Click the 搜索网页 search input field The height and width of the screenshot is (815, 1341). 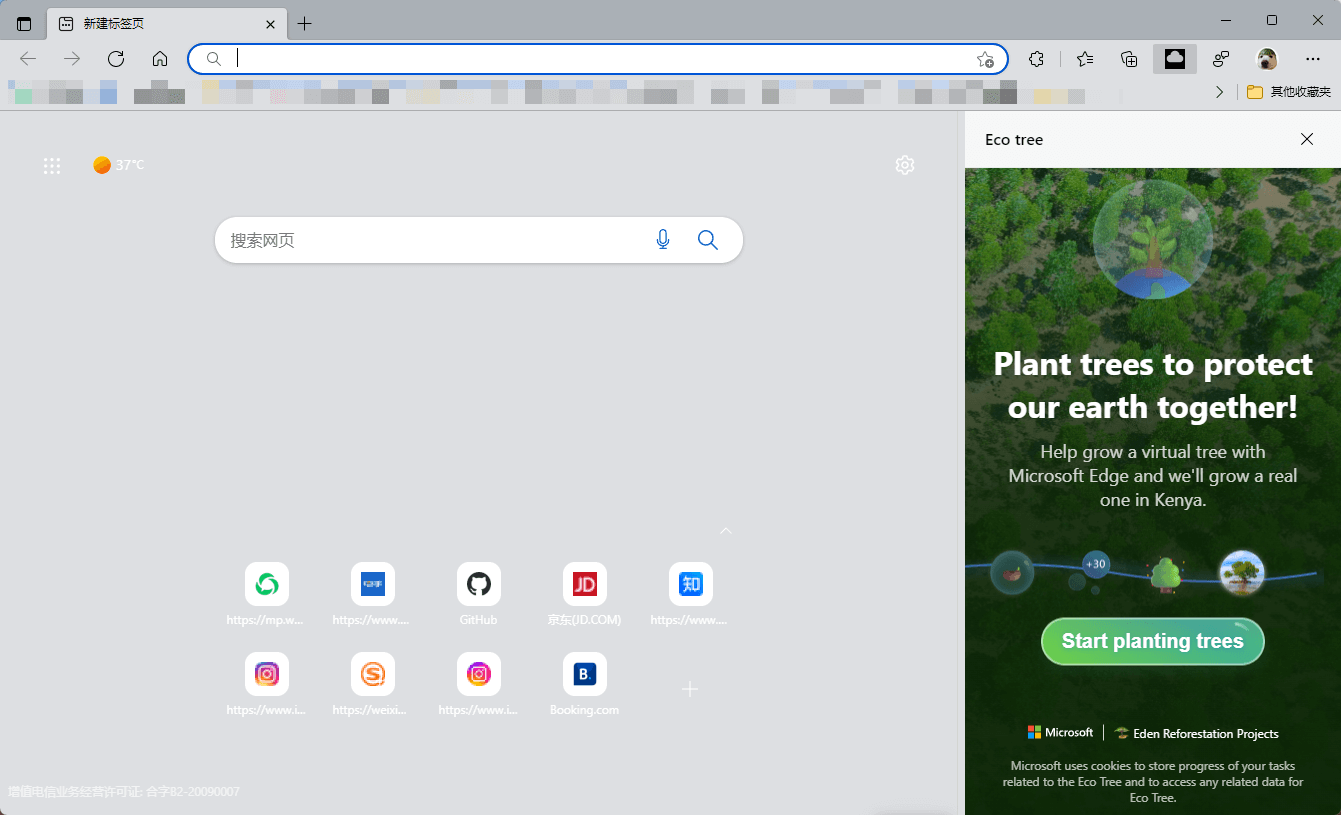[430, 240]
